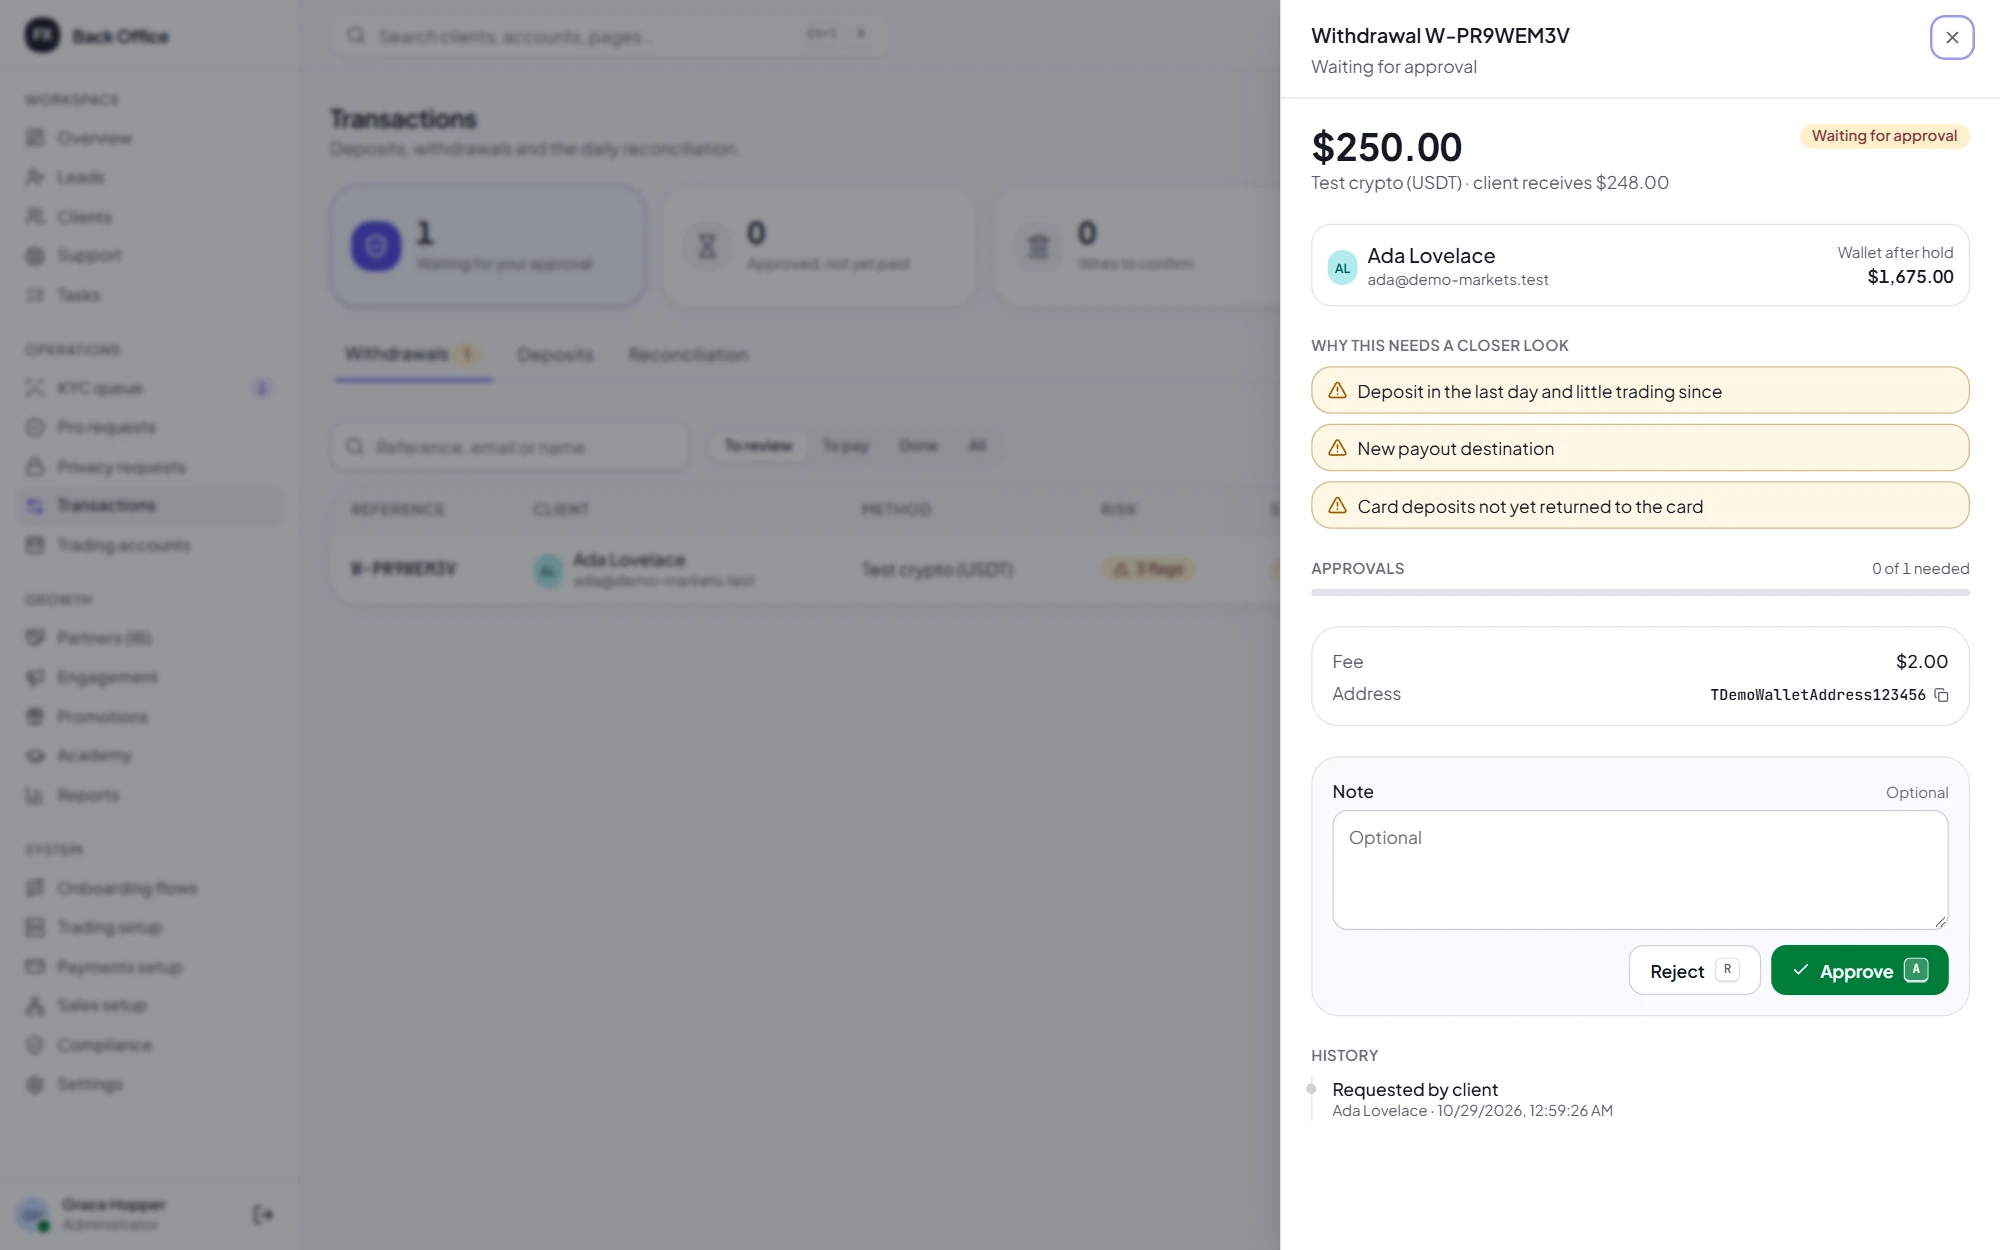Focus the optional Note text area
This screenshot has height=1250, width=2000.
point(1640,870)
